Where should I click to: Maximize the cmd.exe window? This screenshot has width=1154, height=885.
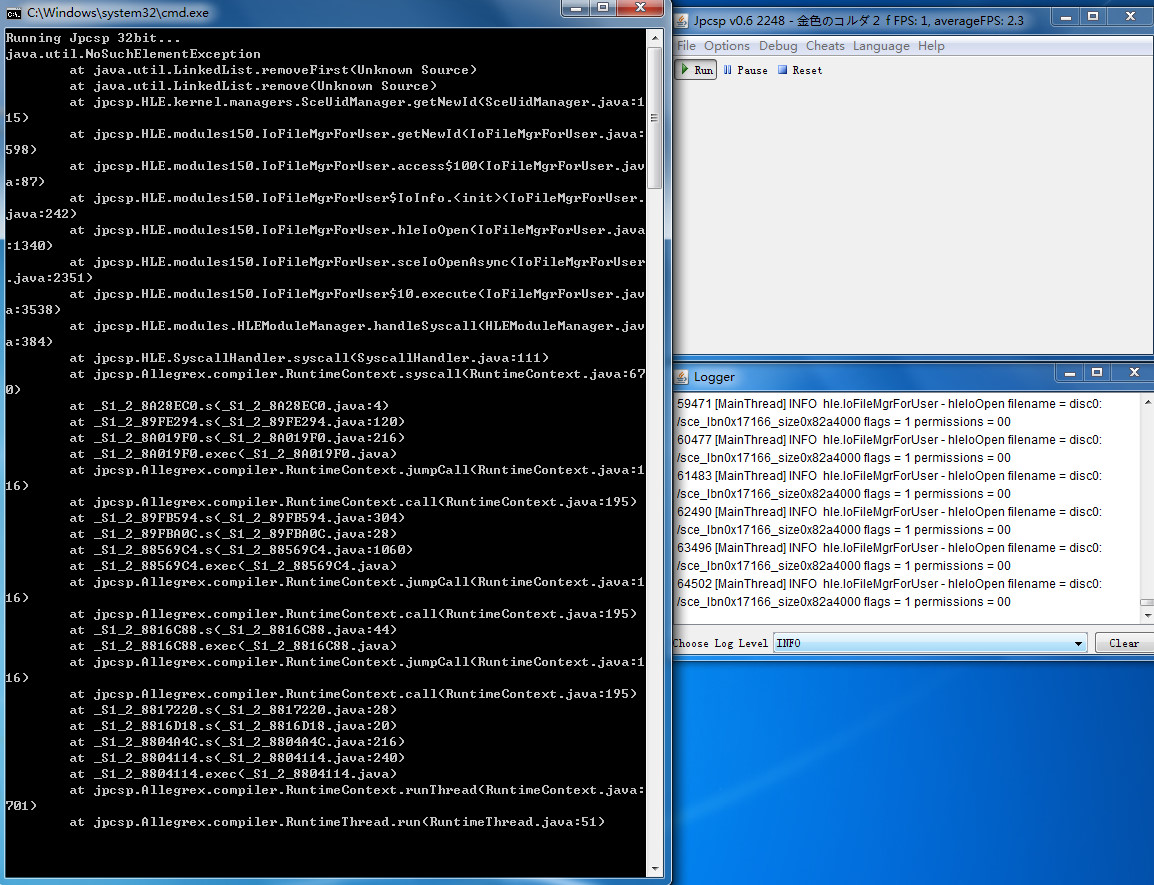pos(603,7)
